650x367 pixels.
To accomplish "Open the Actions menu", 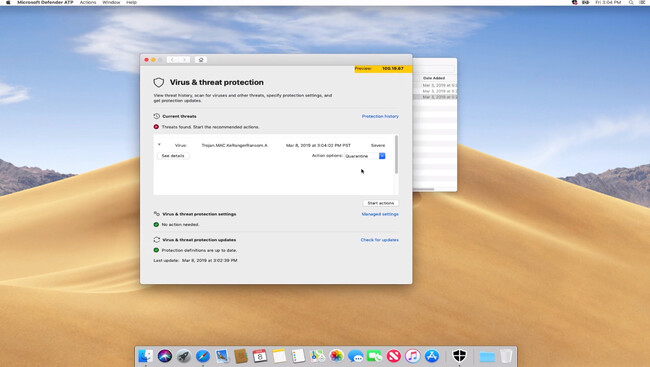I will point(88,2).
